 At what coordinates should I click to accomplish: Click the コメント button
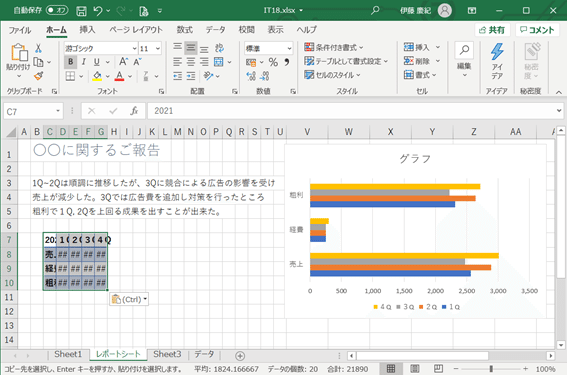click(537, 30)
